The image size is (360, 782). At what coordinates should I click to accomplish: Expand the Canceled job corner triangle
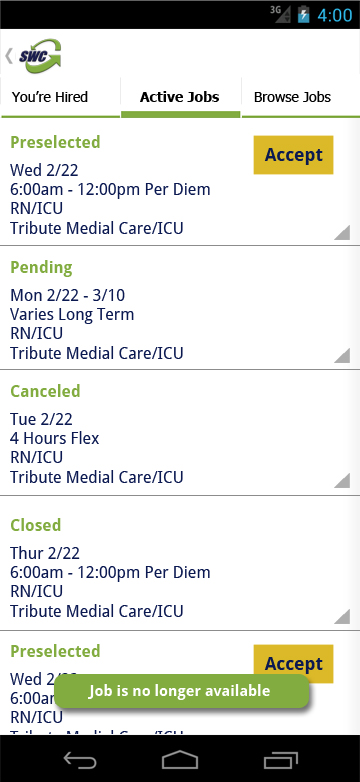342,480
